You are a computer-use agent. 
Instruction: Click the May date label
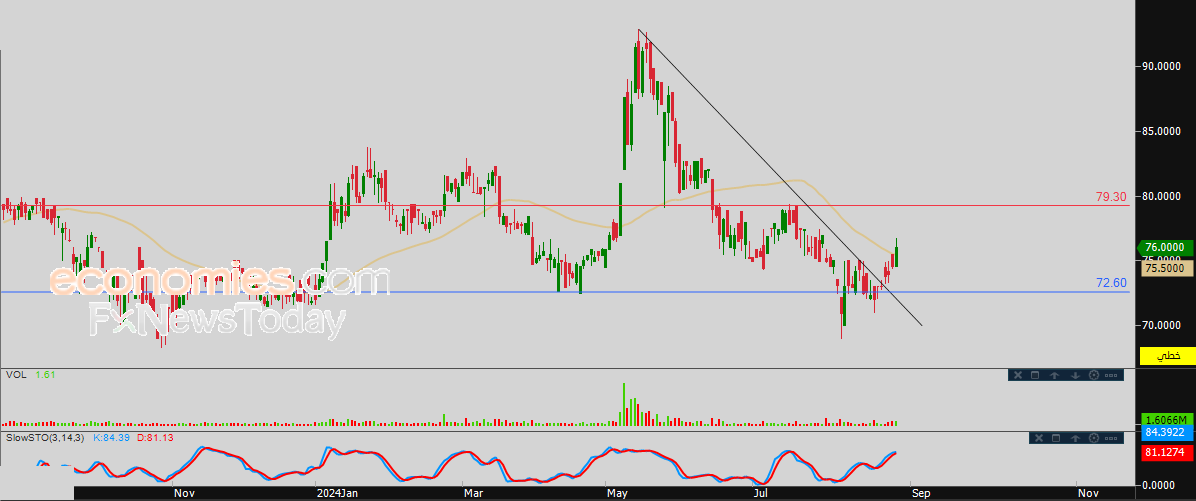(618, 493)
